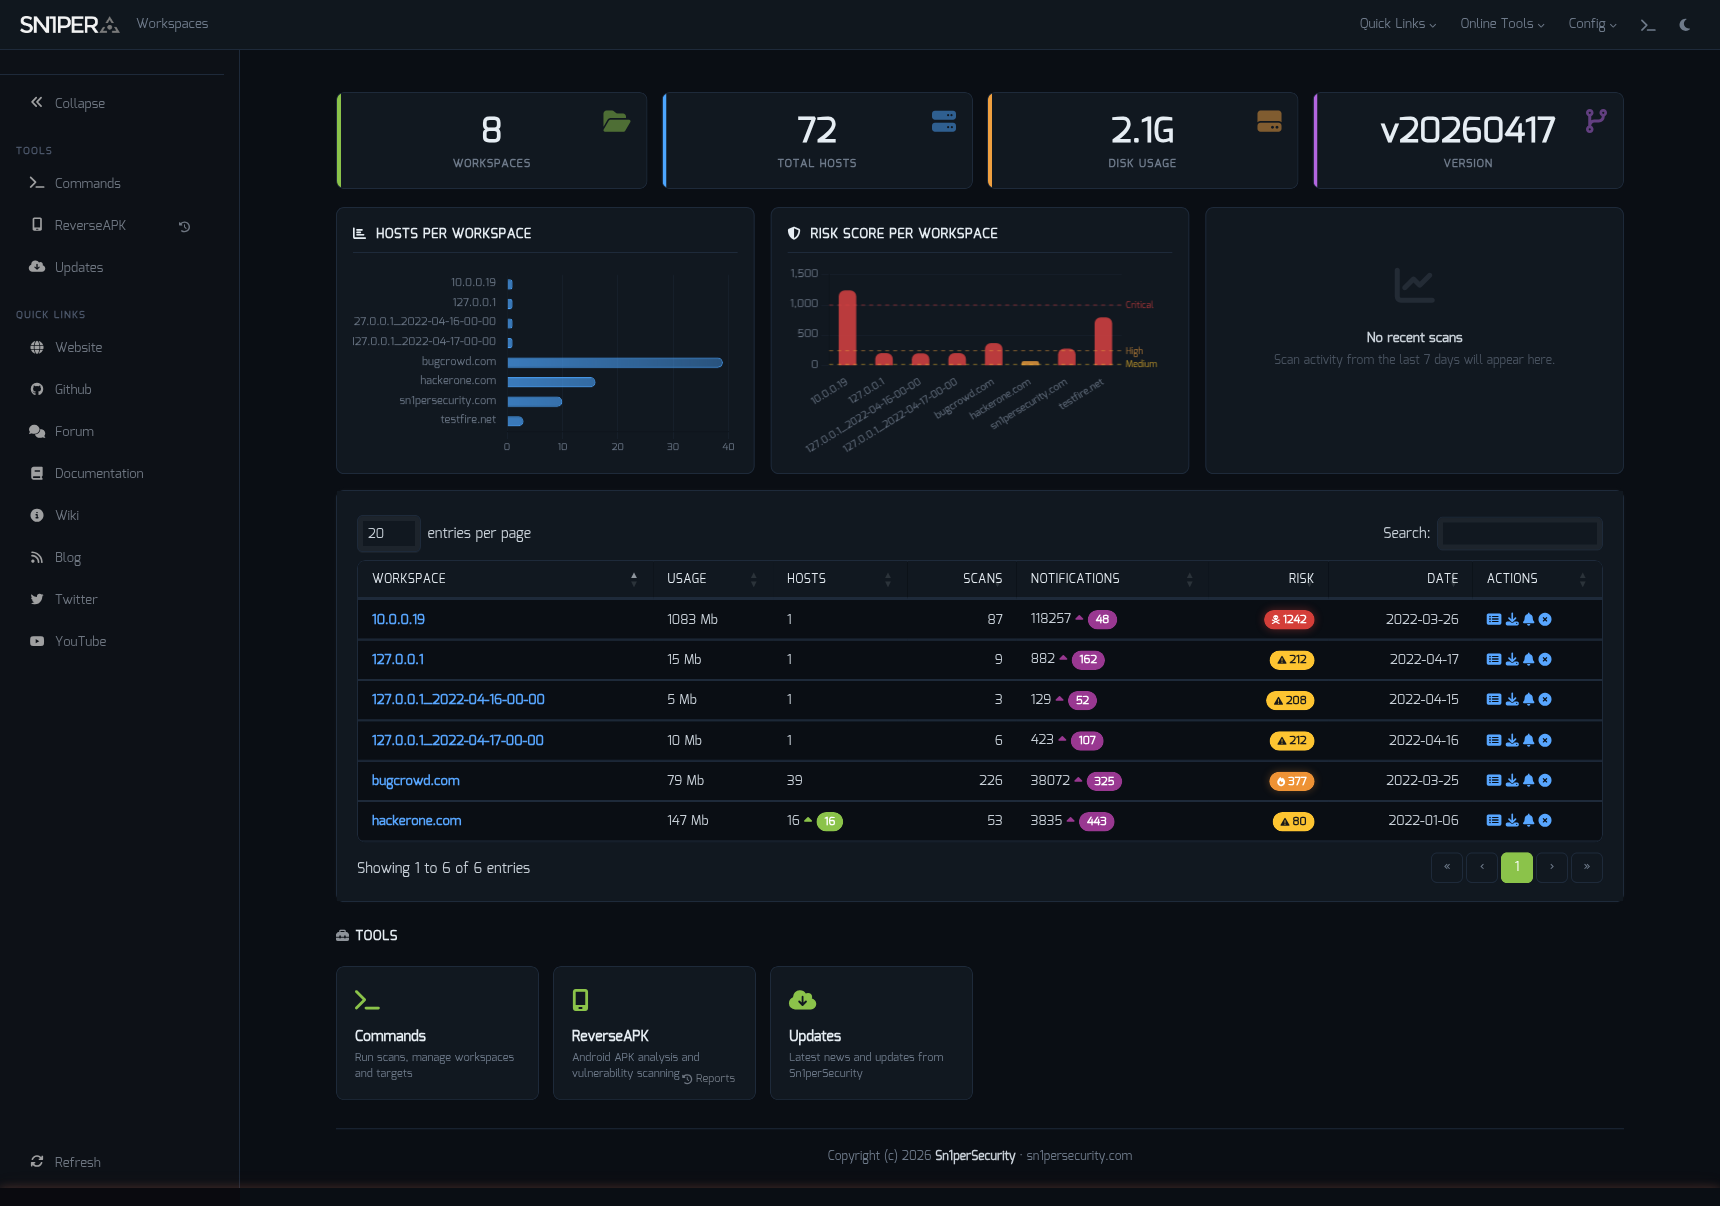
Task: Sort the table by the Hosts column
Action: [807, 579]
